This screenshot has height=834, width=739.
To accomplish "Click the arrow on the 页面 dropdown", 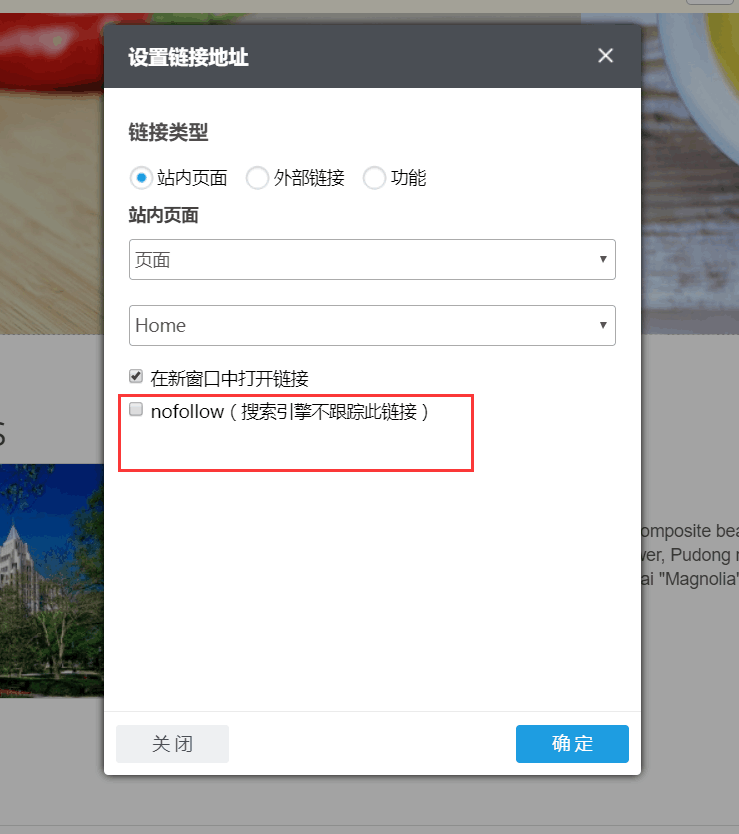I will [x=603, y=260].
